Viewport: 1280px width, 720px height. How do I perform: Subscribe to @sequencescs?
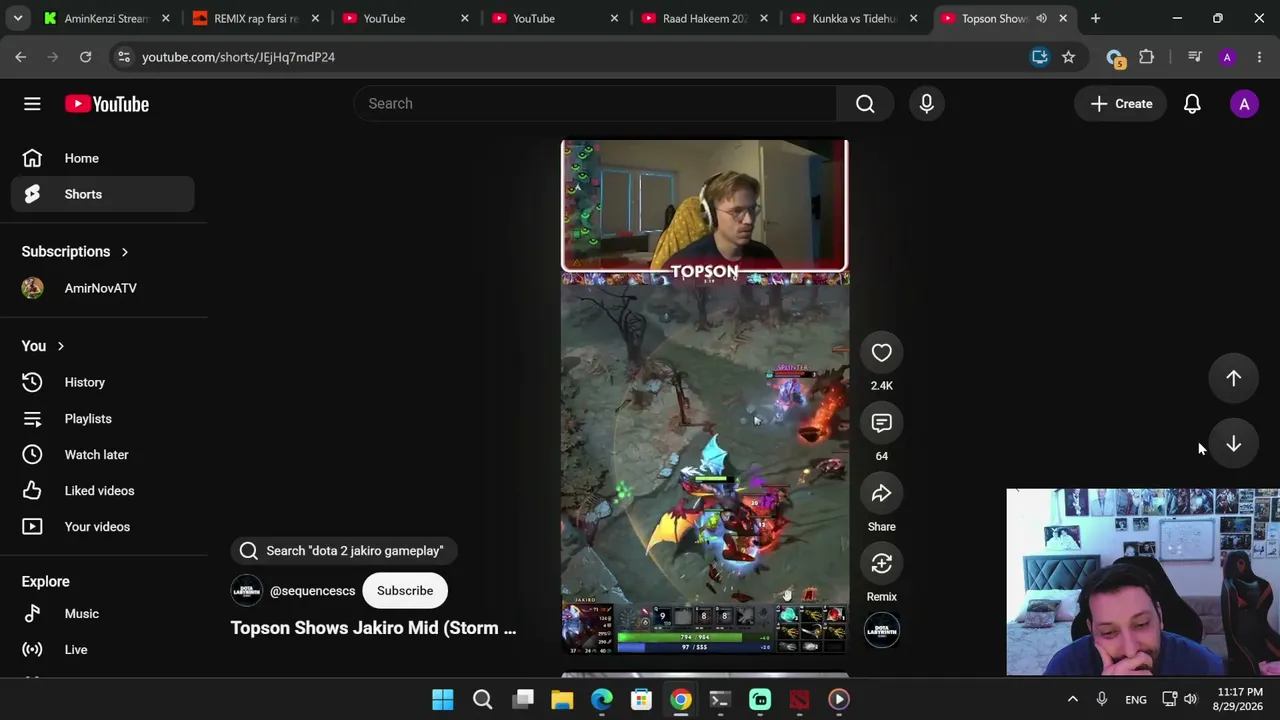(x=405, y=591)
